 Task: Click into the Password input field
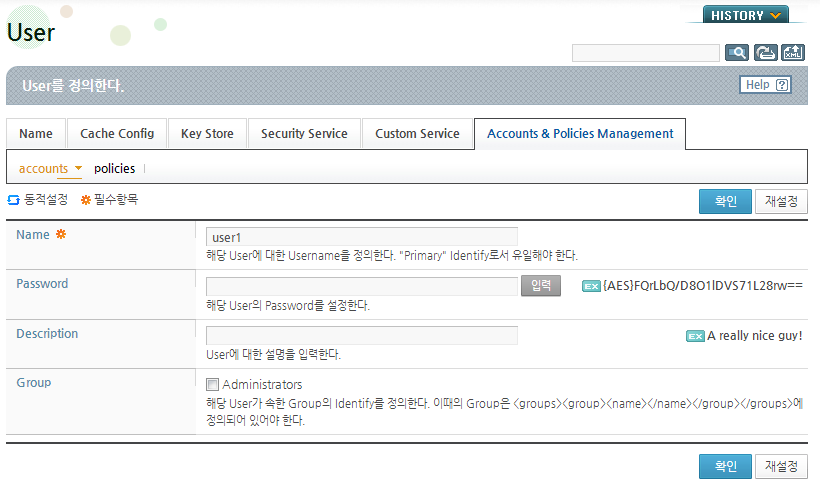362,286
